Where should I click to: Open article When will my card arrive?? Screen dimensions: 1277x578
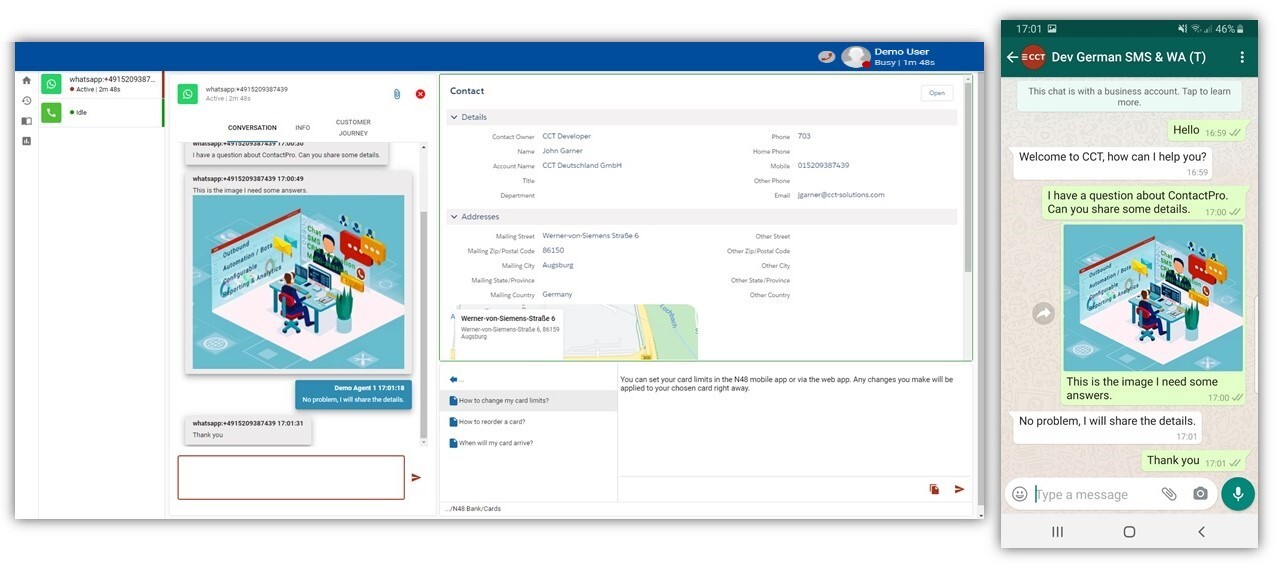(x=529, y=442)
